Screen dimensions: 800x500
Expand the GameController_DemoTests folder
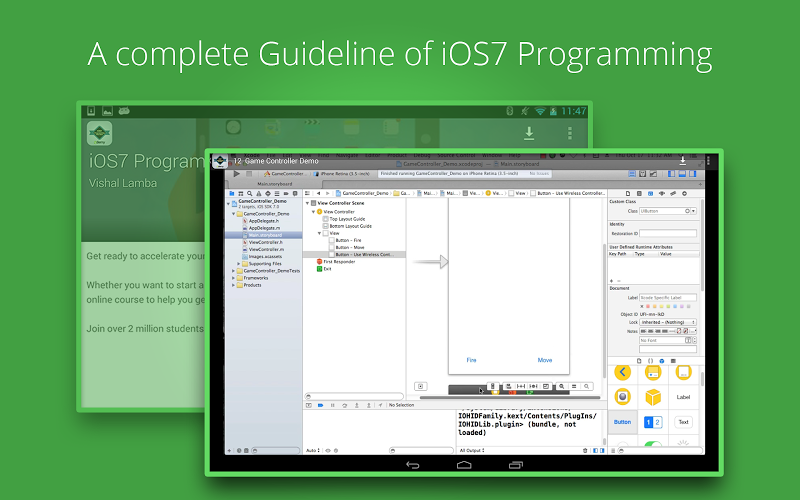pyautogui.click(x=234, y=271)
